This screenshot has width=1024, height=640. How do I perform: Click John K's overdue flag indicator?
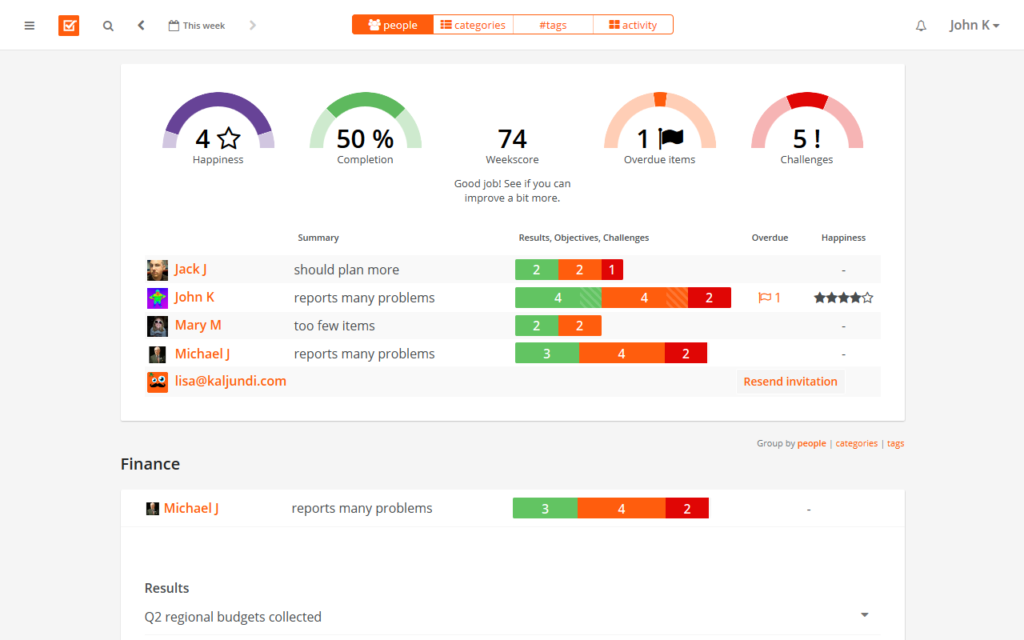click(768, 297)
